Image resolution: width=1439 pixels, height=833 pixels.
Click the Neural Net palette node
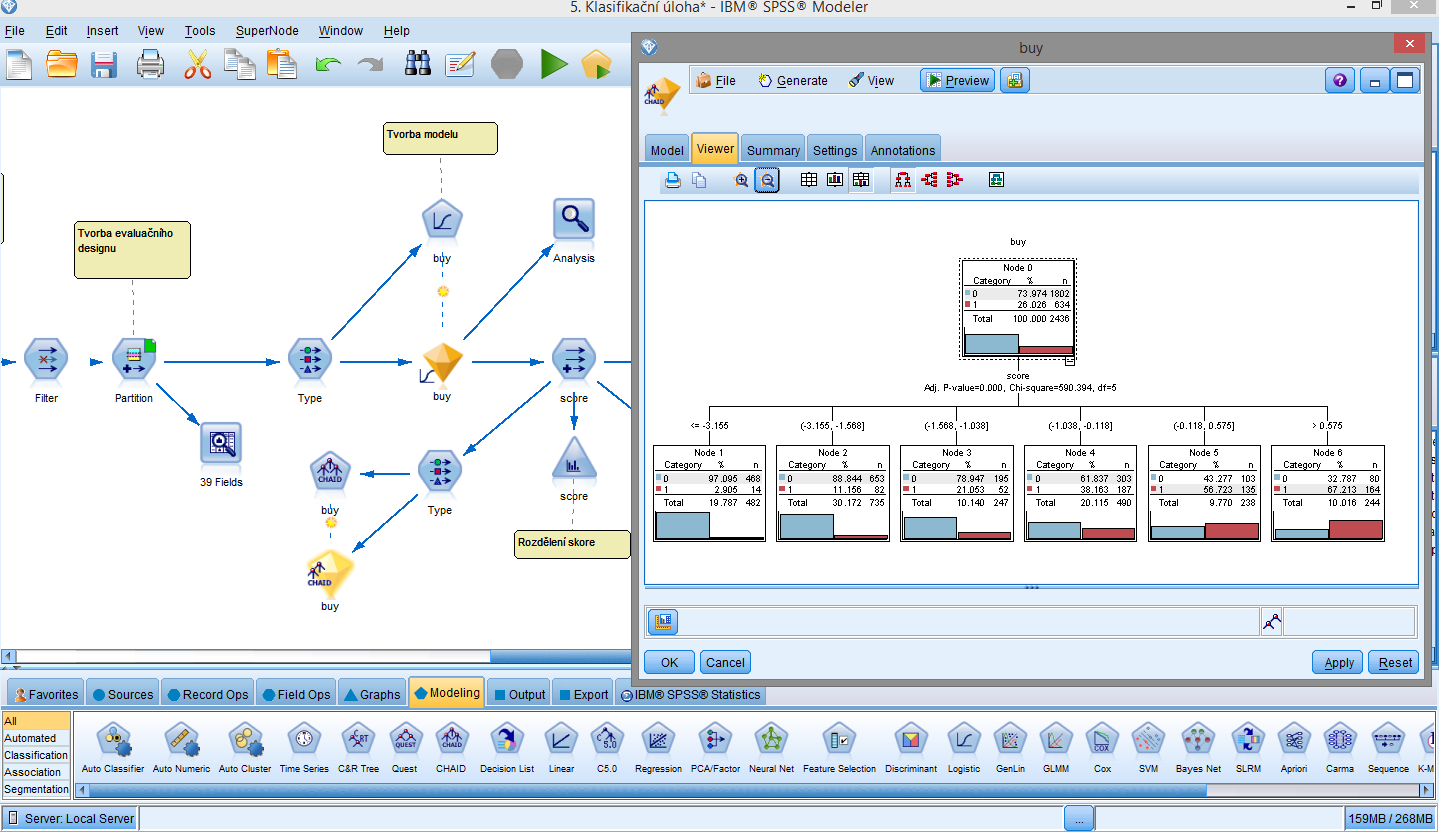tap(772, 742)
